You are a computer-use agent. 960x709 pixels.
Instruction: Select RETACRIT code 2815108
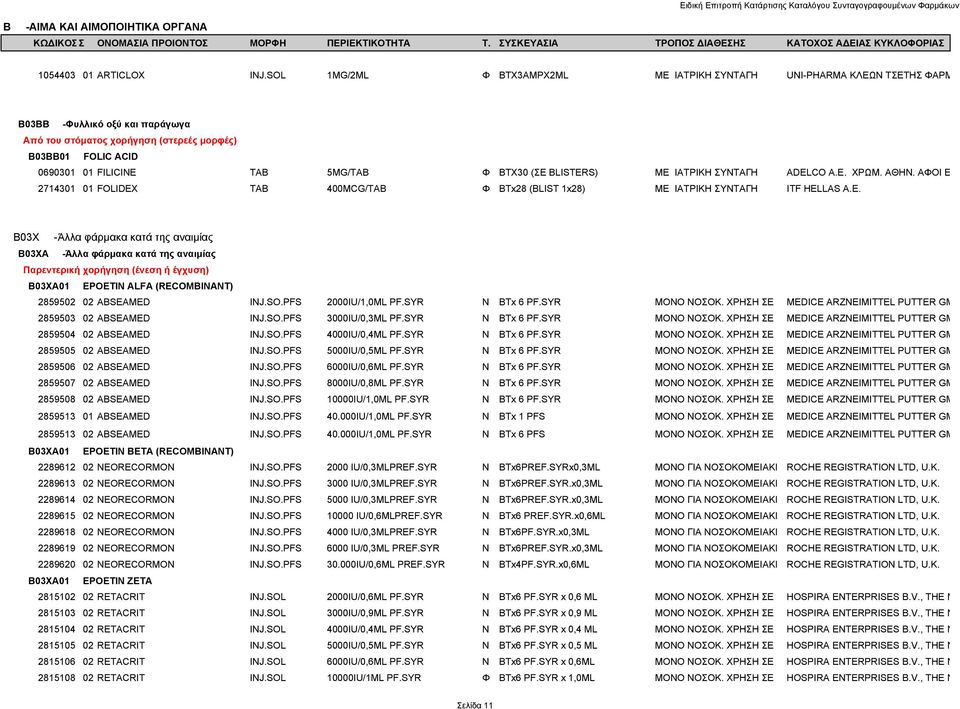click(56, 678)
